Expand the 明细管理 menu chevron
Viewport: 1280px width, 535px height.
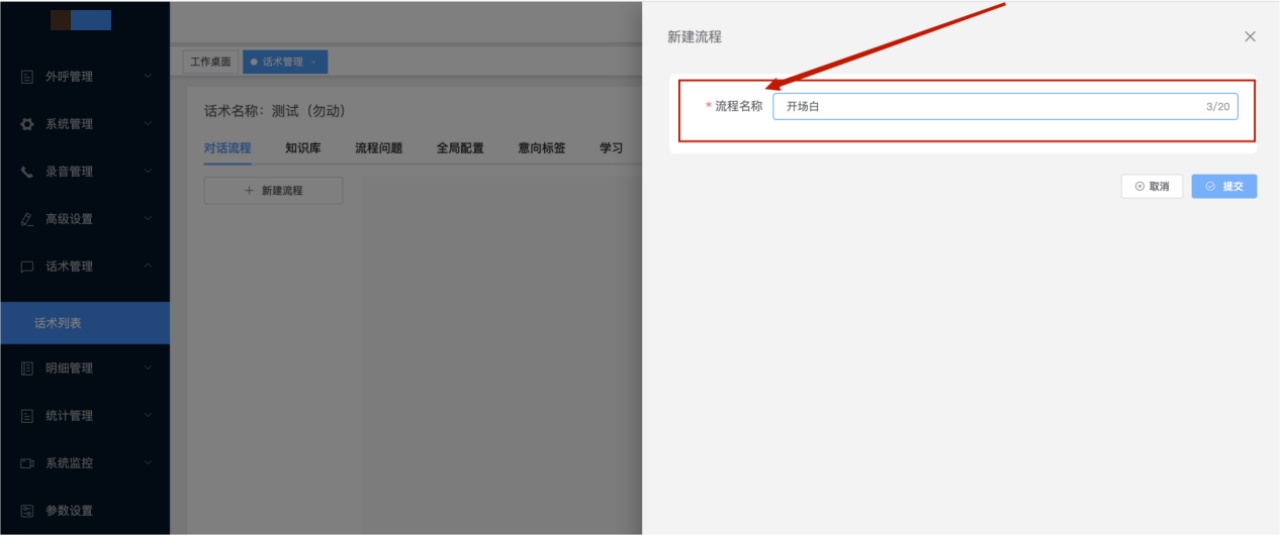click(148, 368)
